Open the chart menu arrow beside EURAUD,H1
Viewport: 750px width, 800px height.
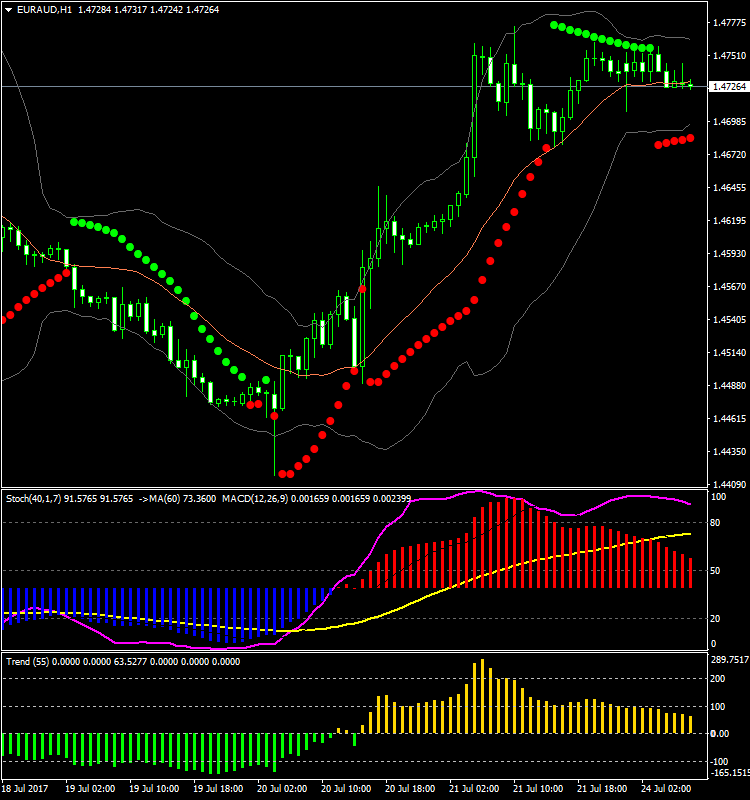[x=9, y=10]
